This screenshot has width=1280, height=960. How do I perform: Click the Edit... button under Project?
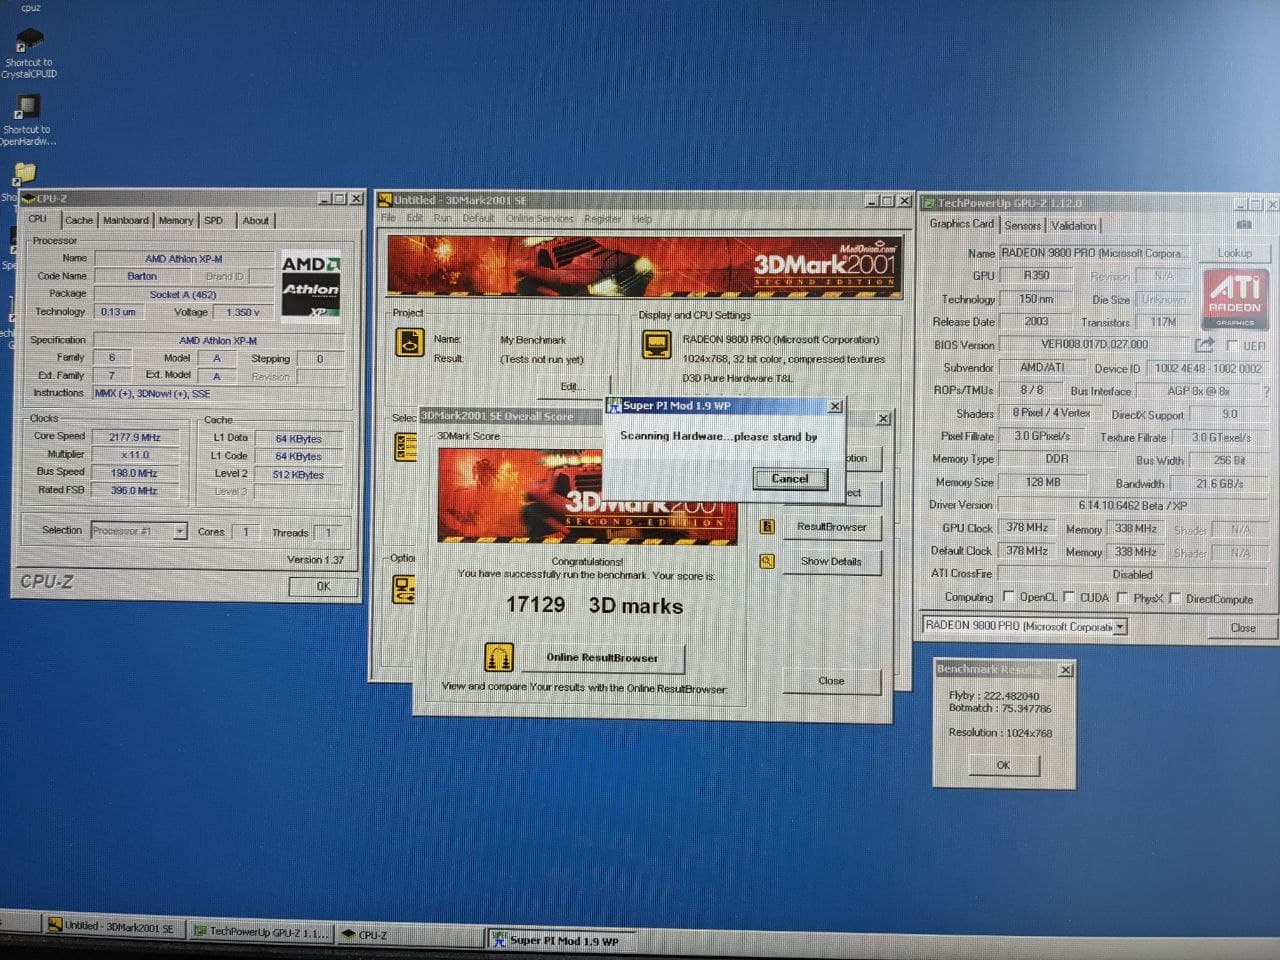(x=573, y=386)
